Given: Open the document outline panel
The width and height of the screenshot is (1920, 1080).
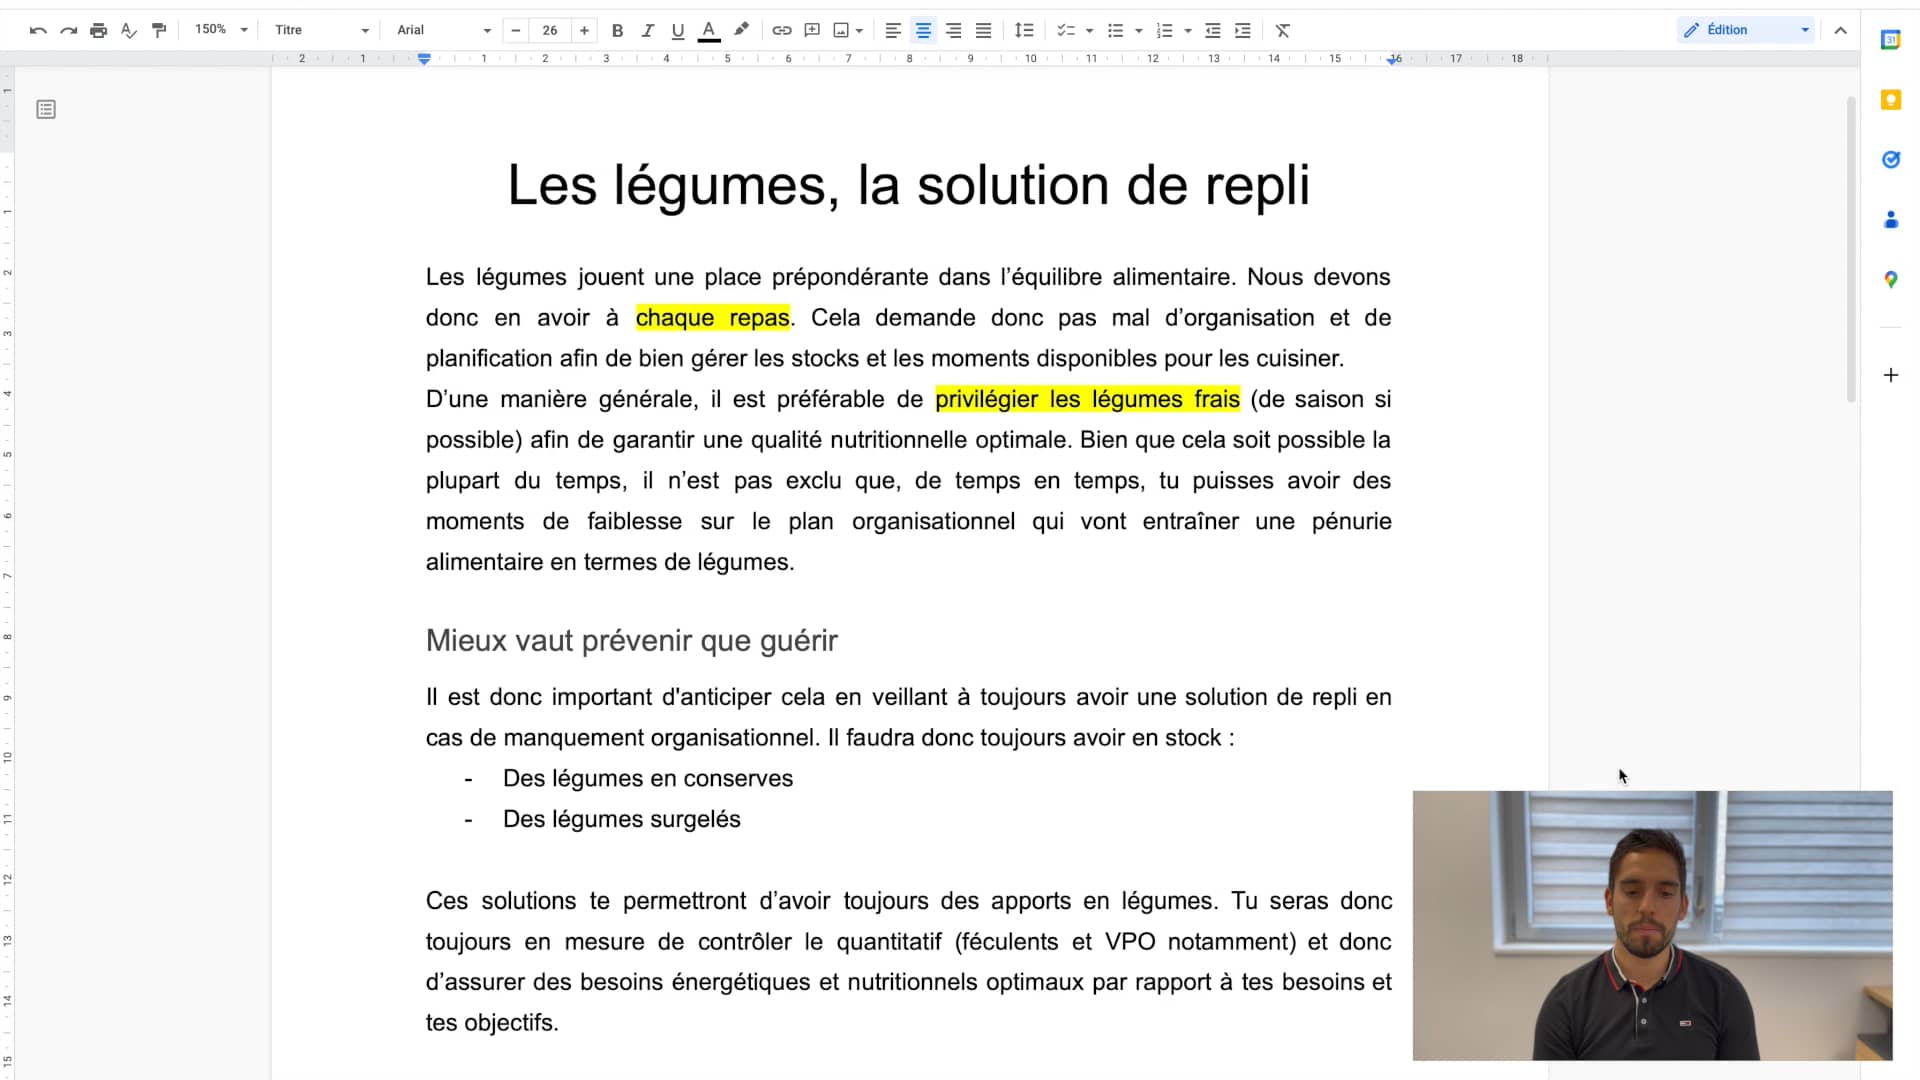Looking at the screenshot, I should [46, 109].
